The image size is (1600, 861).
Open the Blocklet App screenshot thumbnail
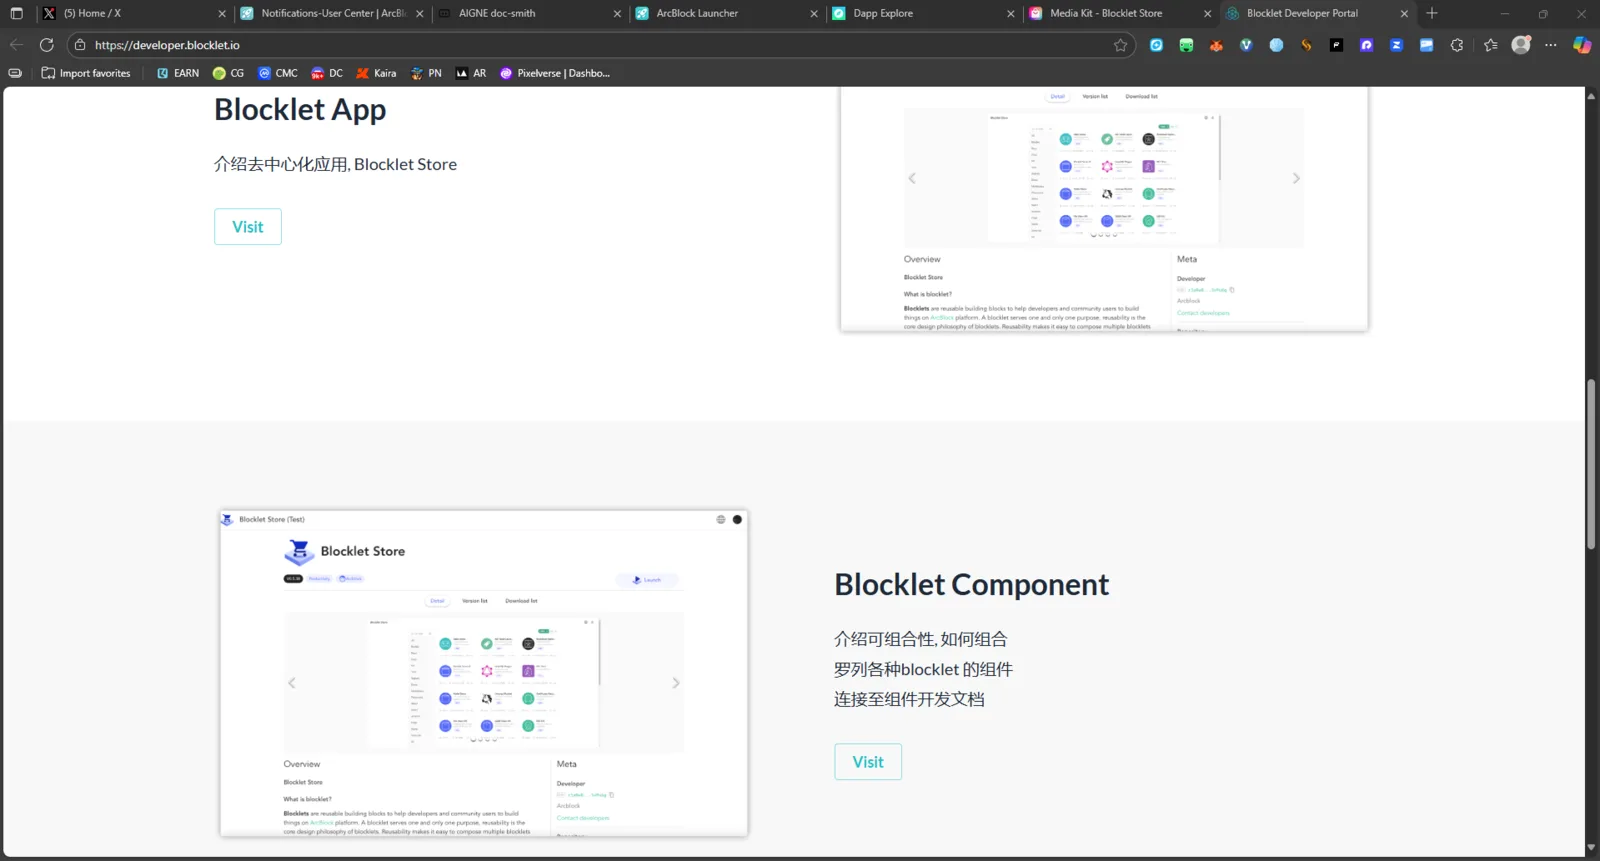coord(1104,209)
